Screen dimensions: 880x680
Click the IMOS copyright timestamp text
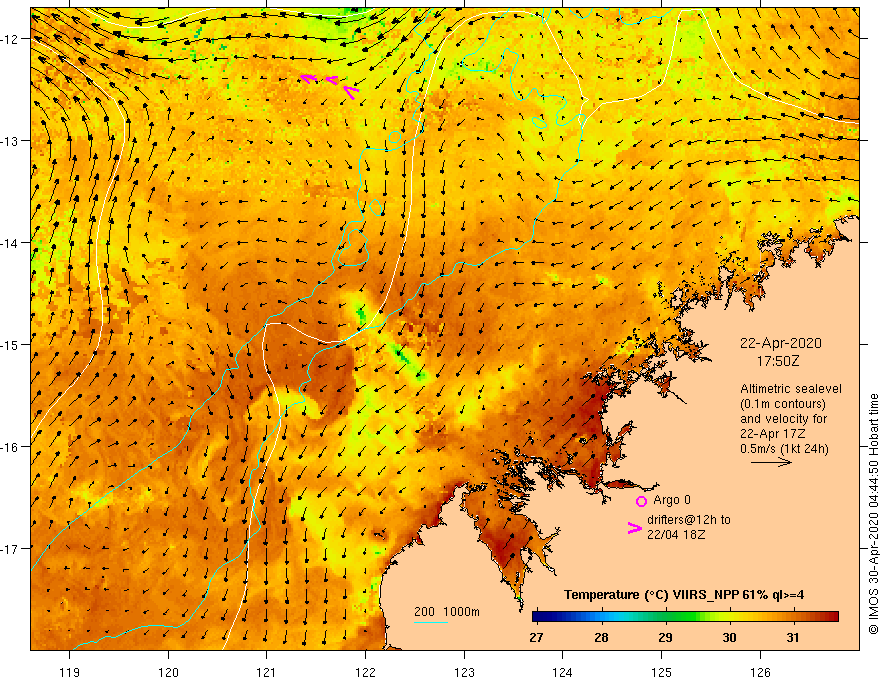click(x=873, y=514)
